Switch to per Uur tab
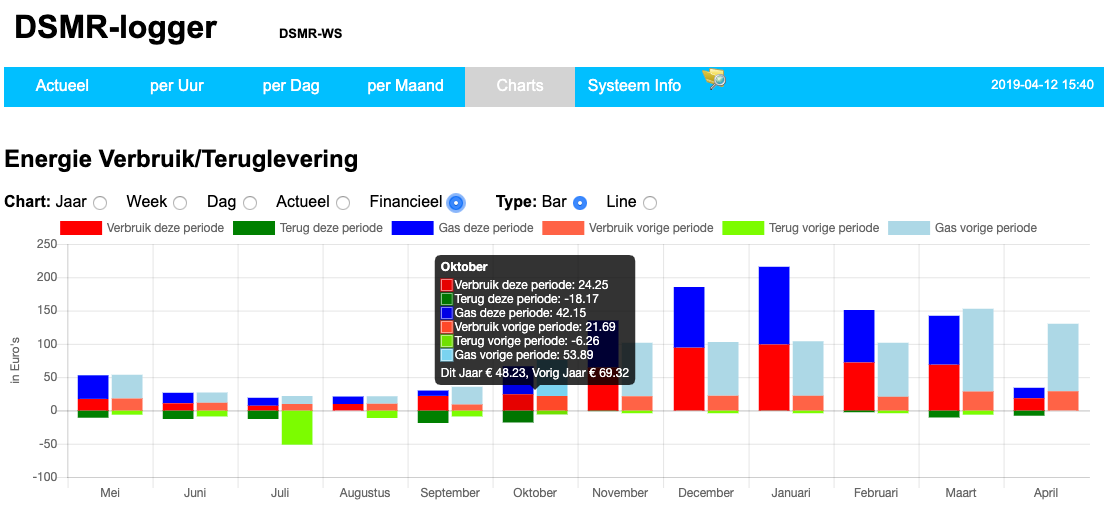This screenshot has height=521, width=1104. point(177,86)
